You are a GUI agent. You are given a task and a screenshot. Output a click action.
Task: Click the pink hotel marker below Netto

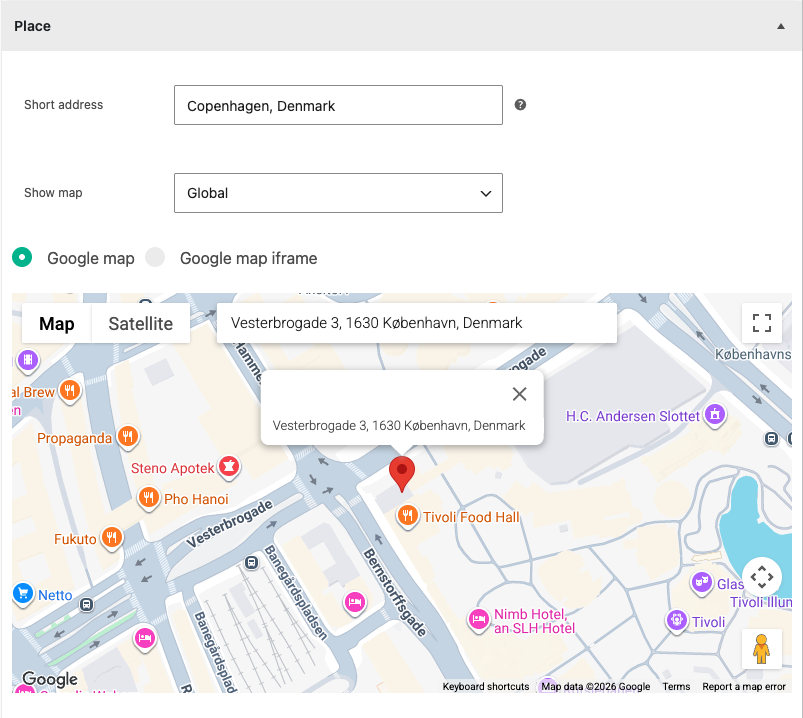pos(145,639)
